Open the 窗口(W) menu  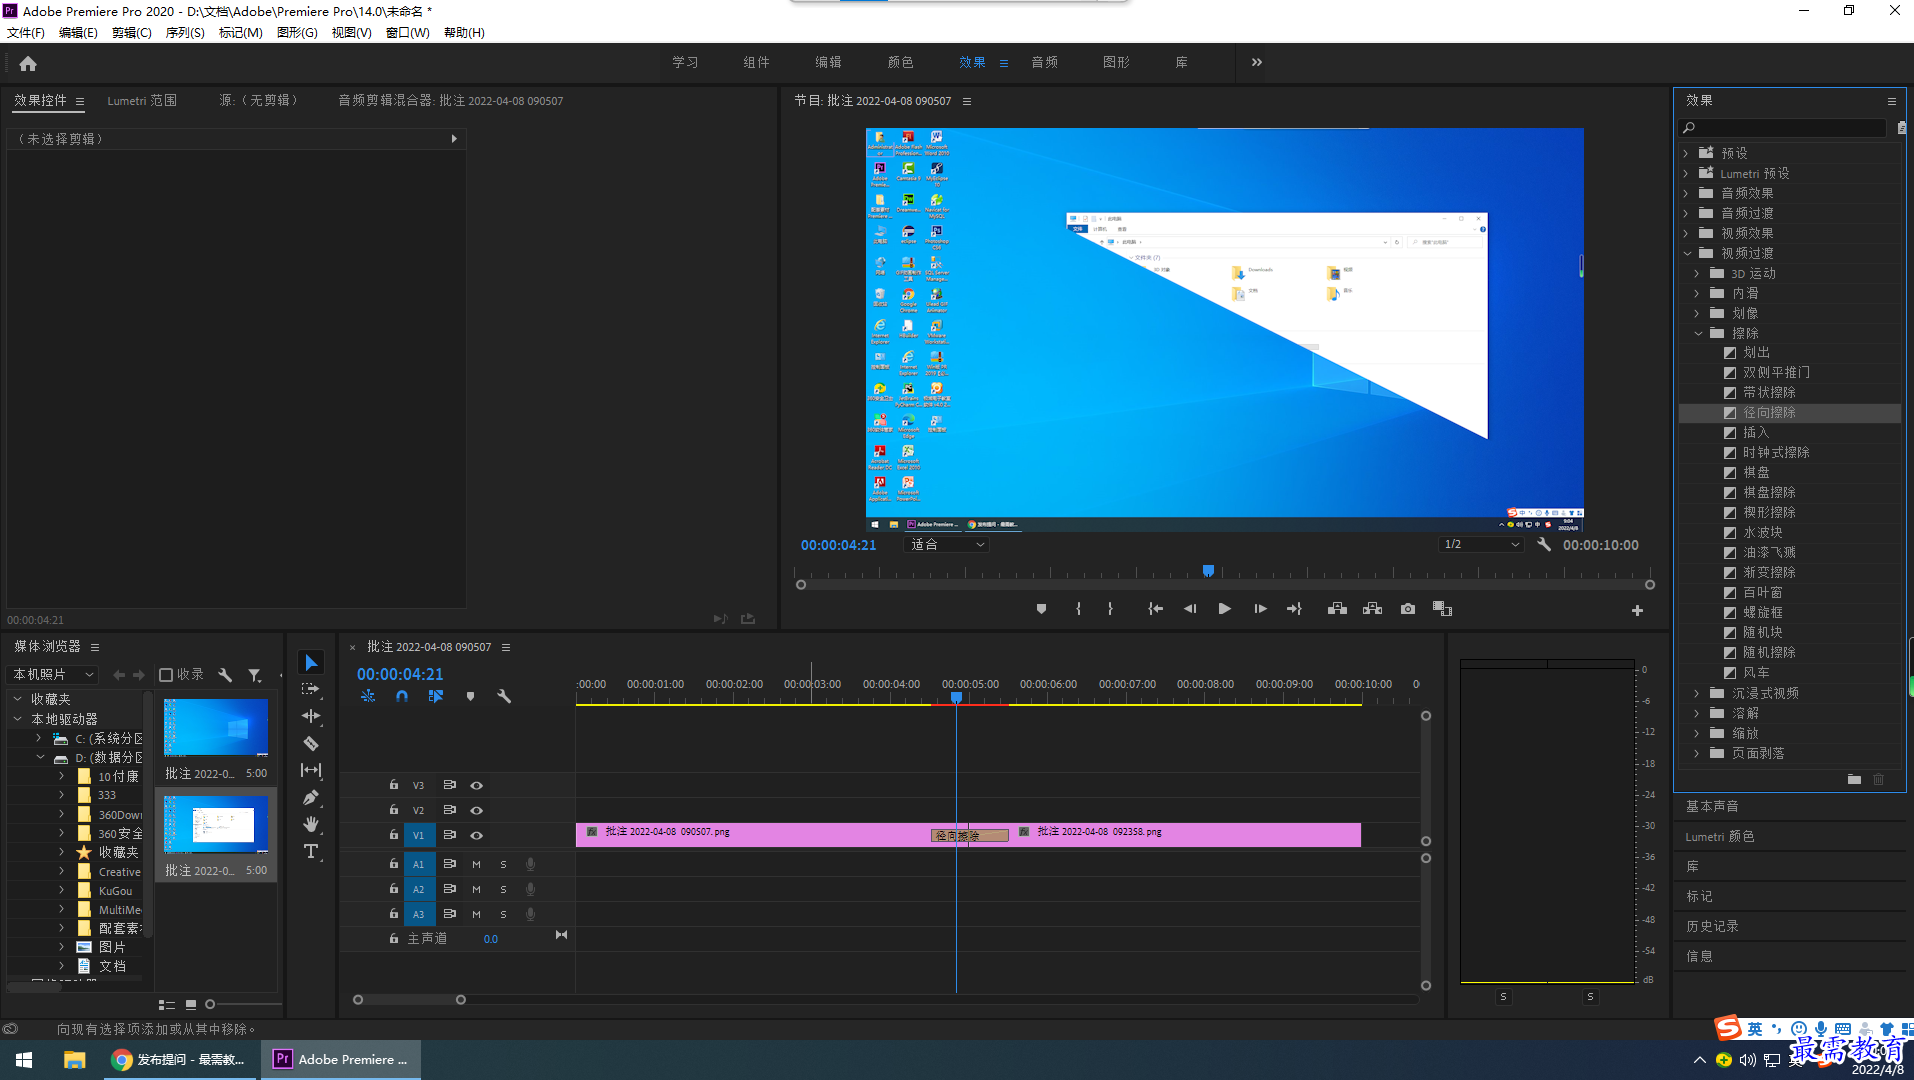408,33
